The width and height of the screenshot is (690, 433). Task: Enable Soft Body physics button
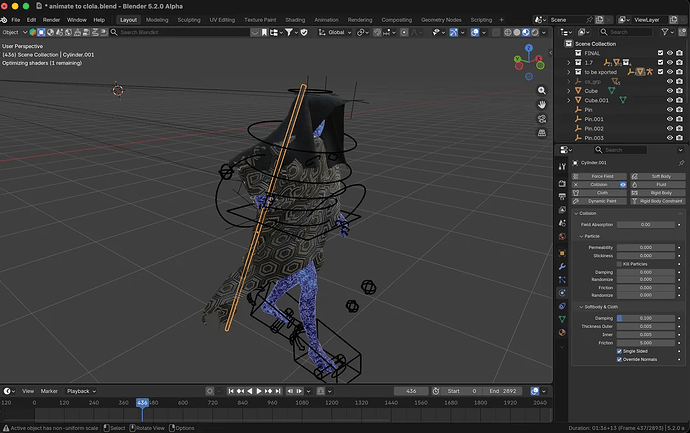[x=658, y=176]
